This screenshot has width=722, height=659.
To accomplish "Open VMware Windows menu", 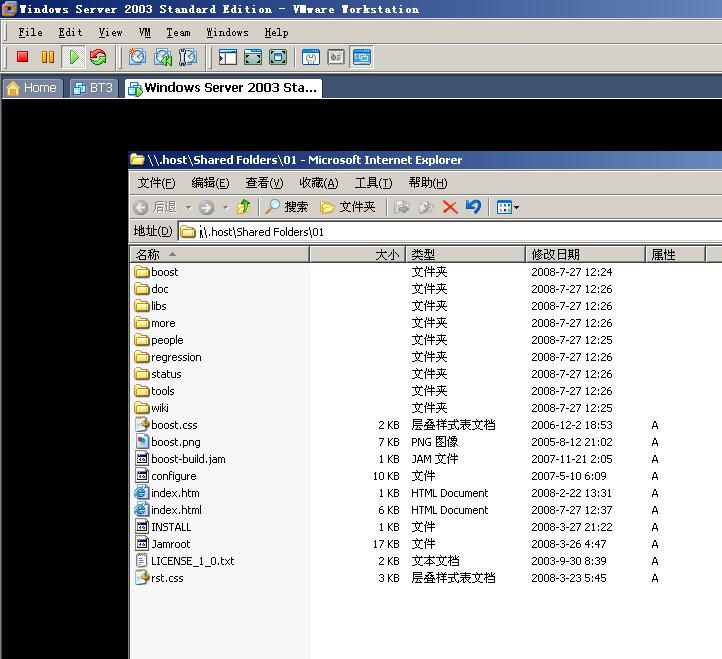I will pos(227,32).
